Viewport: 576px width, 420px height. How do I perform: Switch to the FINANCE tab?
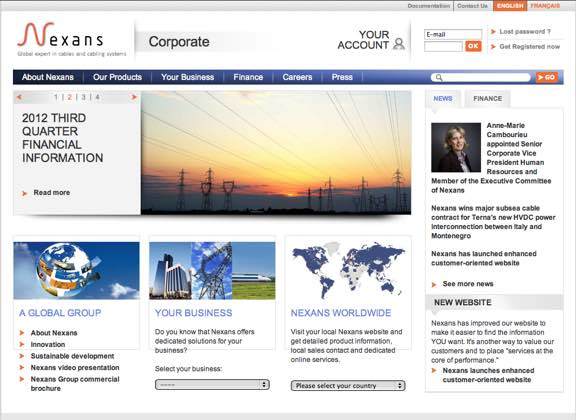click(x=487, y=98)
